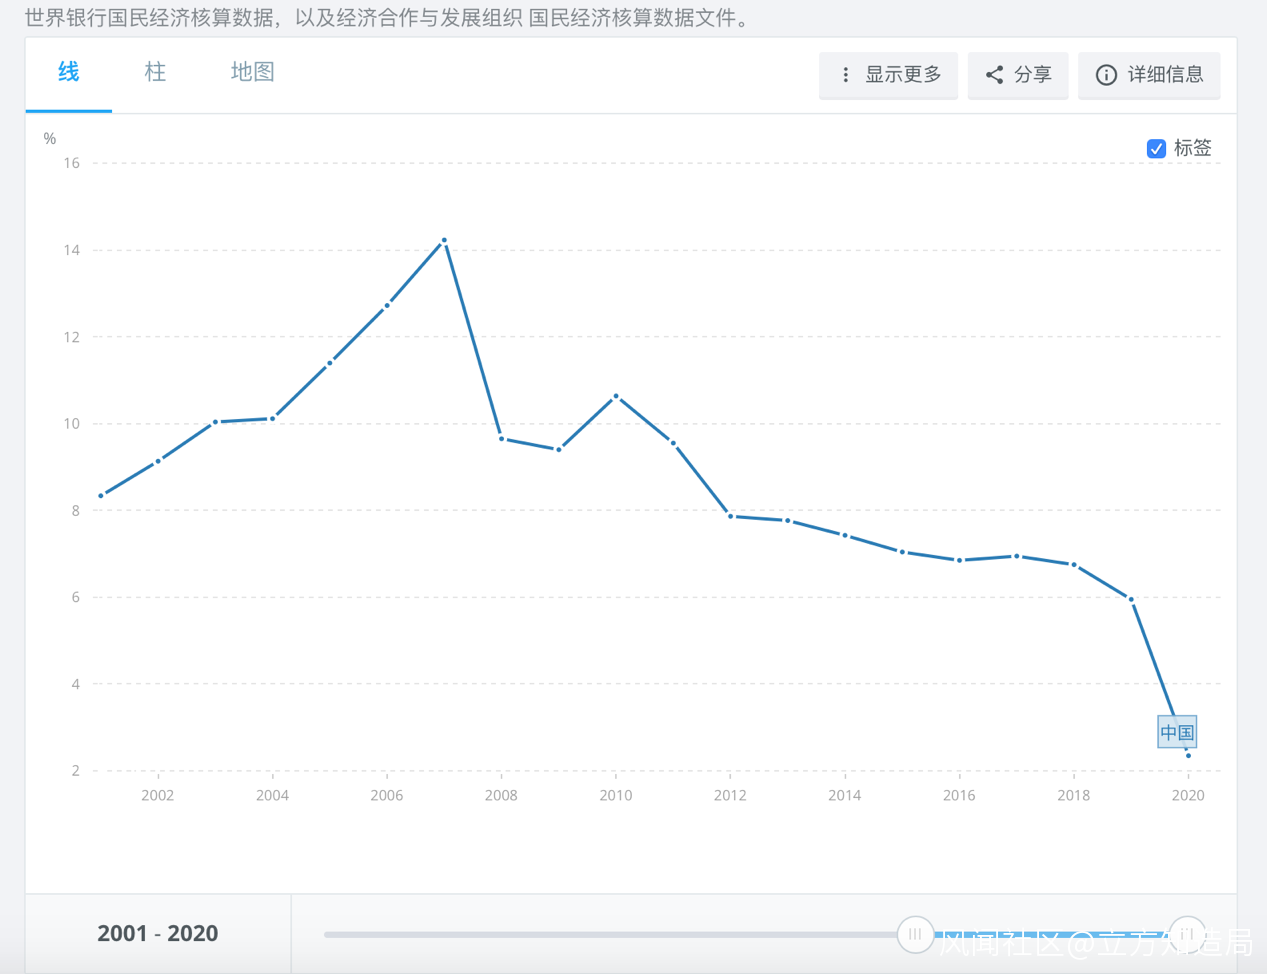Click the x-axis label 2010
Screen dimensions: 1267x974
click(616, 795)
